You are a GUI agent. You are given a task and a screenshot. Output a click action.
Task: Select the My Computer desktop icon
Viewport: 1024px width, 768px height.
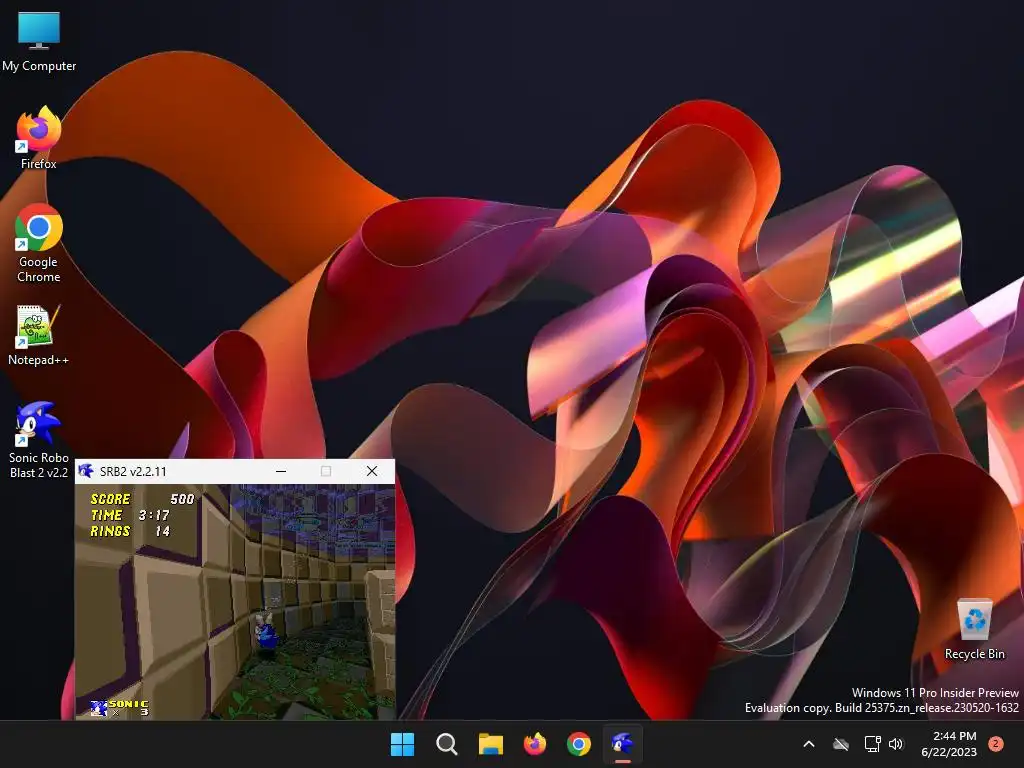(39, 41)
